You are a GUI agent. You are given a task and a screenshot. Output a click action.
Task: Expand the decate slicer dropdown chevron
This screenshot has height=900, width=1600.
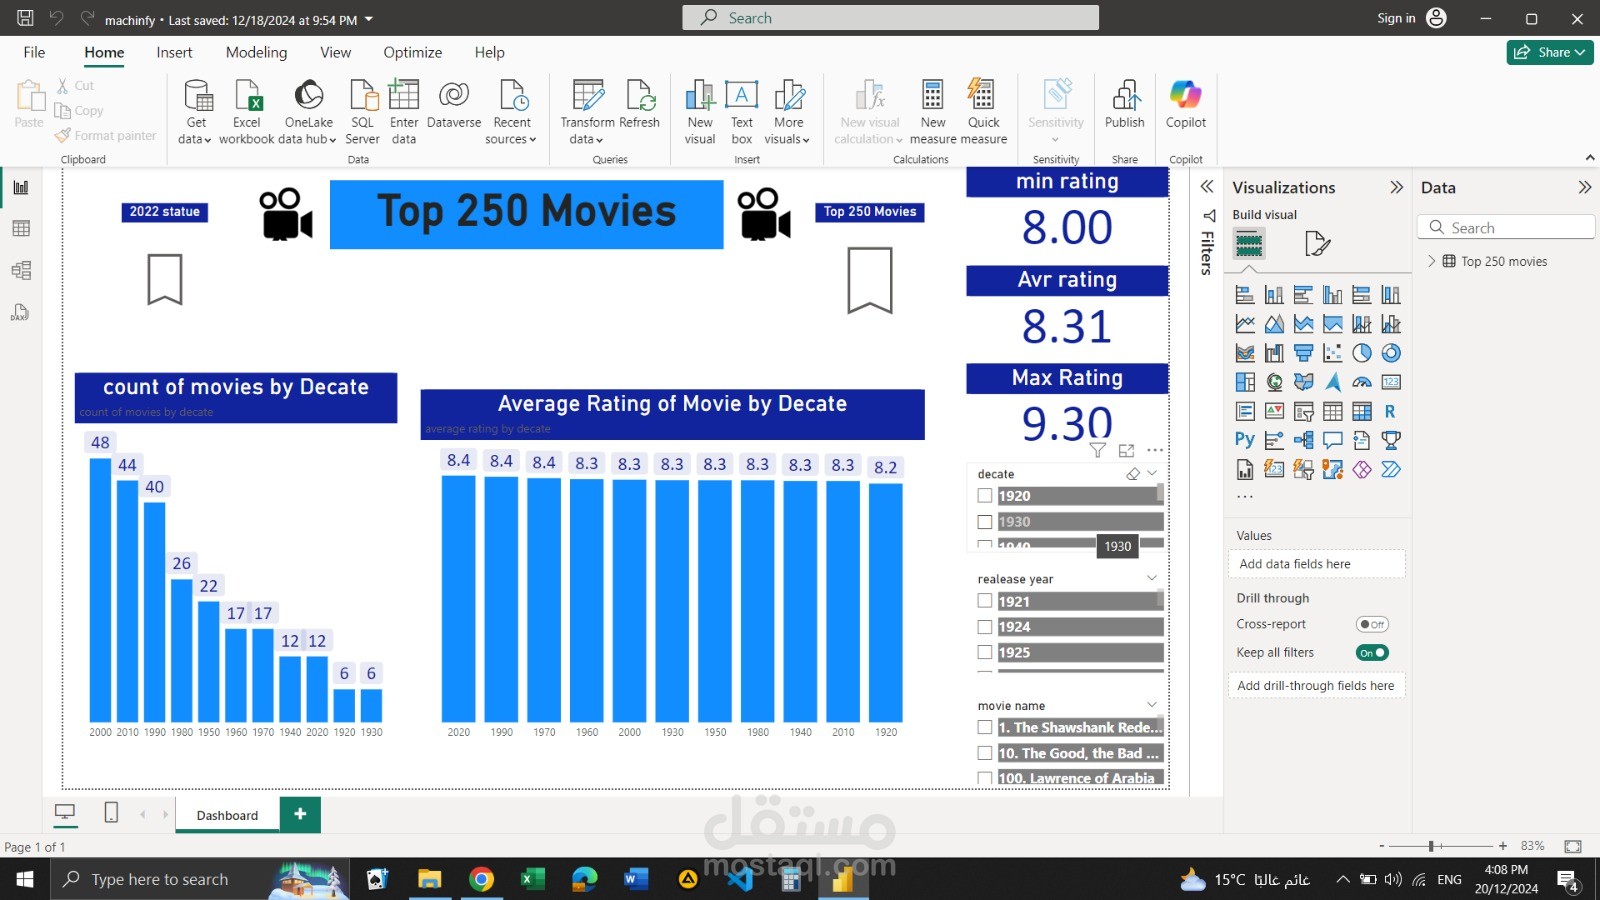point(1152,473)
